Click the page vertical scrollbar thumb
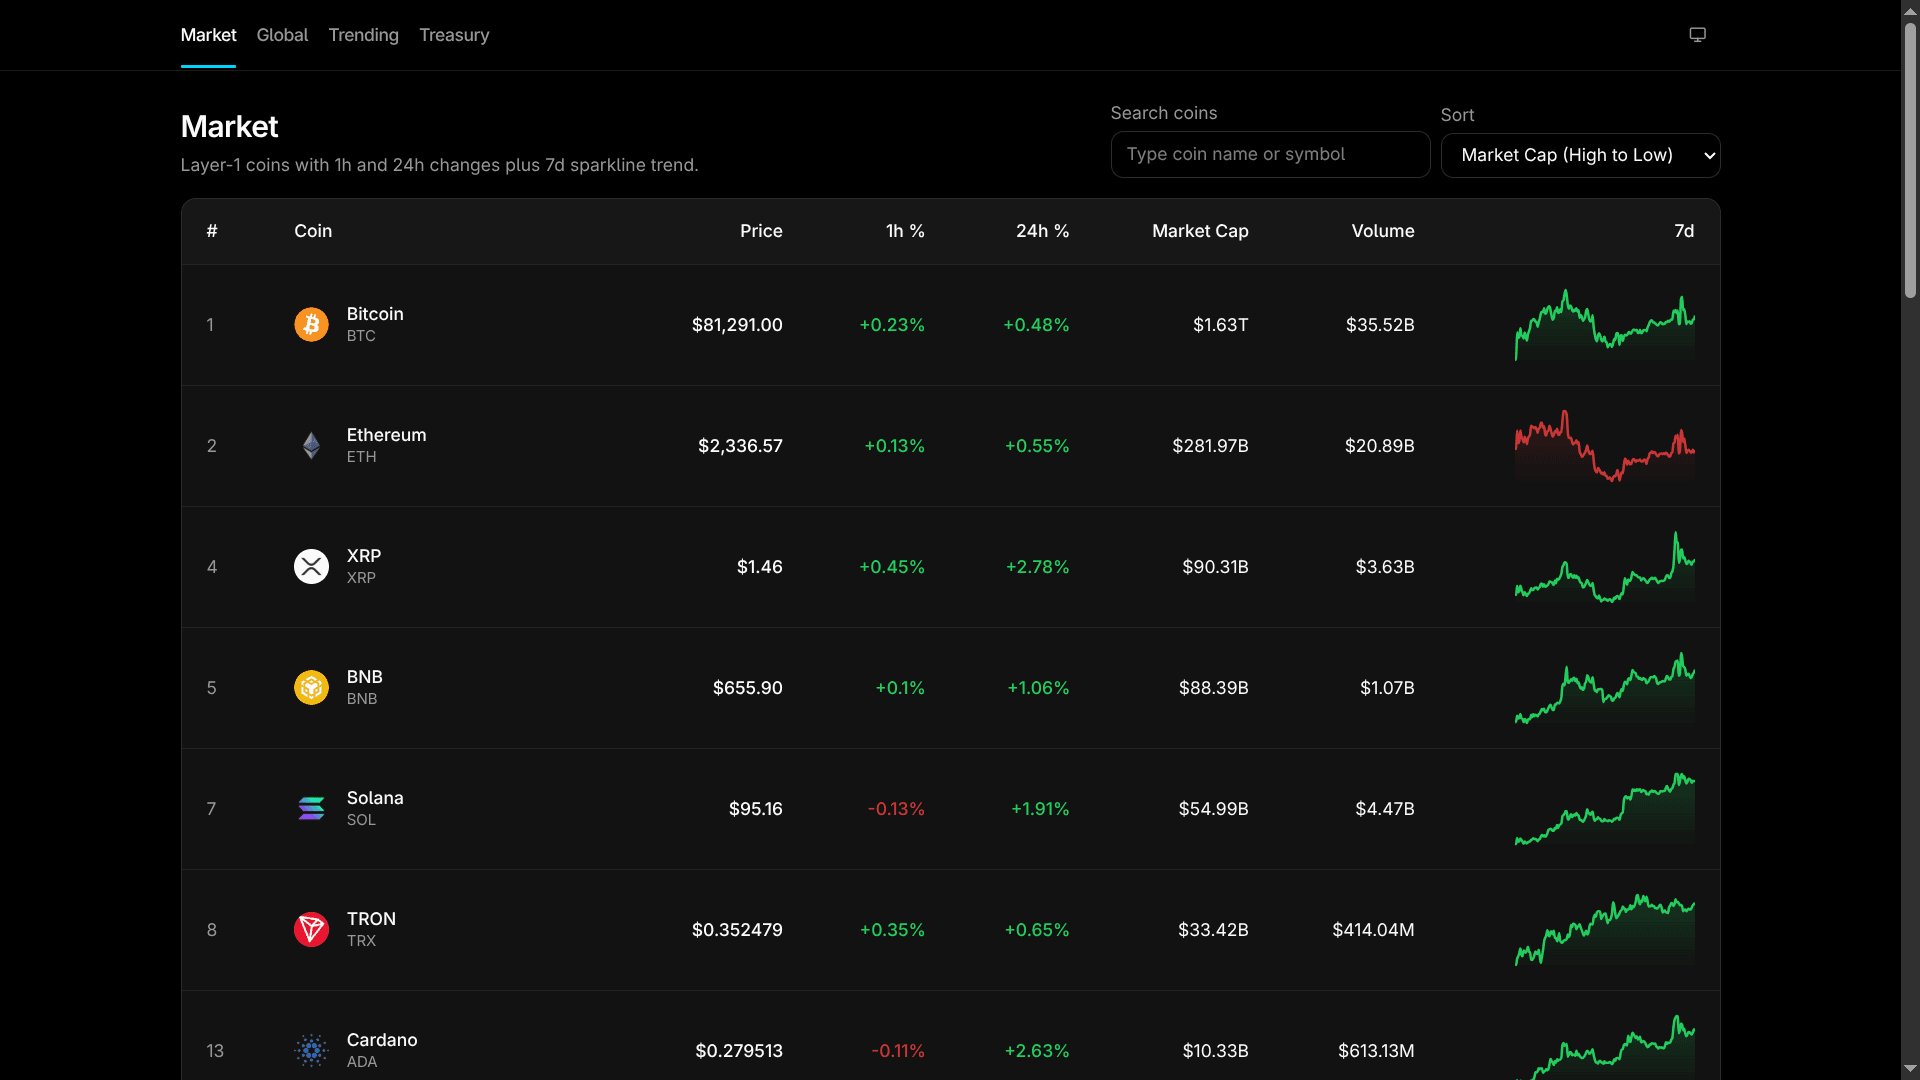Viewport: 1920px width, 1080px height. 1910,160
